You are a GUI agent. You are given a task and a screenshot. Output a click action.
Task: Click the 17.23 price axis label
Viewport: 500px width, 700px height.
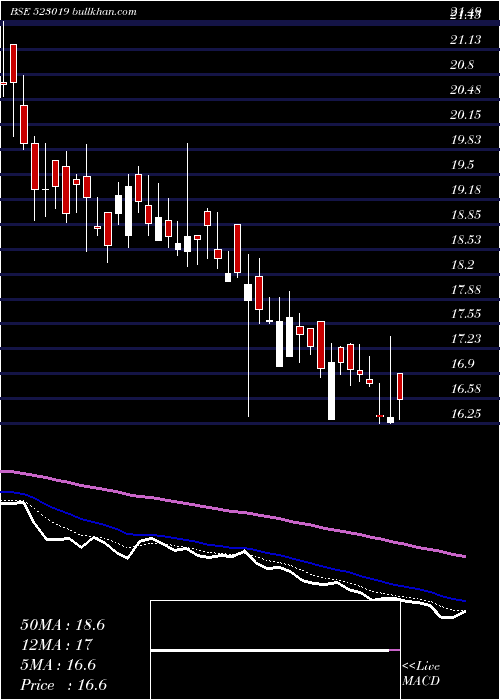[466, 339]
